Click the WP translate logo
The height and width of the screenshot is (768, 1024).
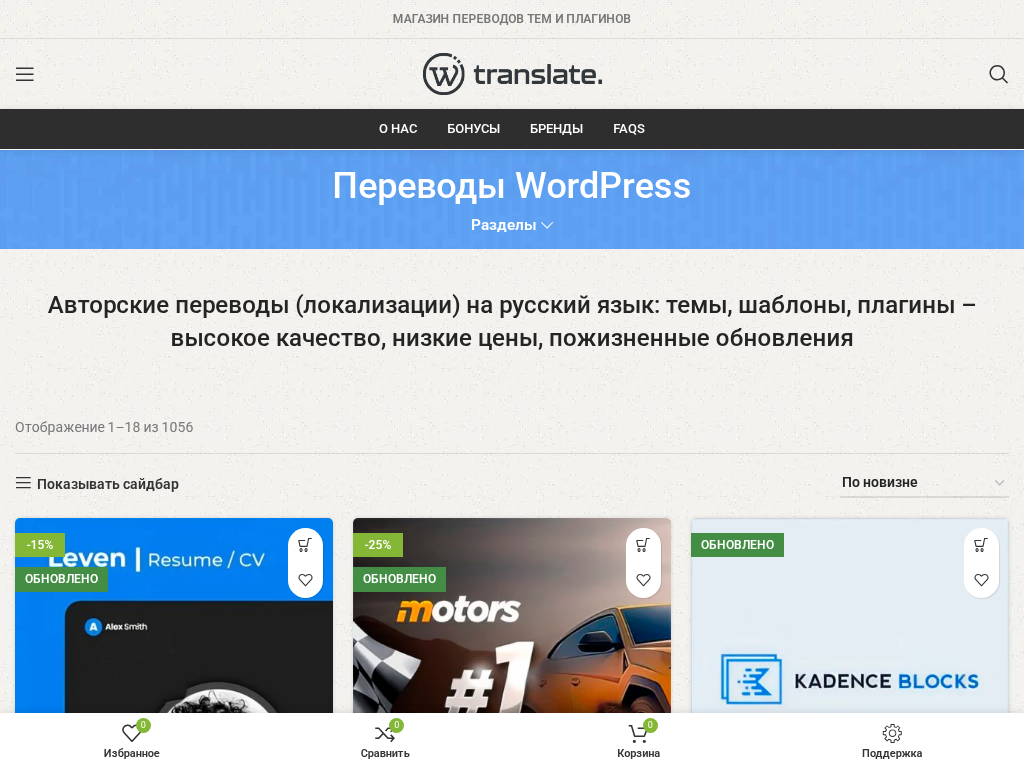click(x=512, y=74)
